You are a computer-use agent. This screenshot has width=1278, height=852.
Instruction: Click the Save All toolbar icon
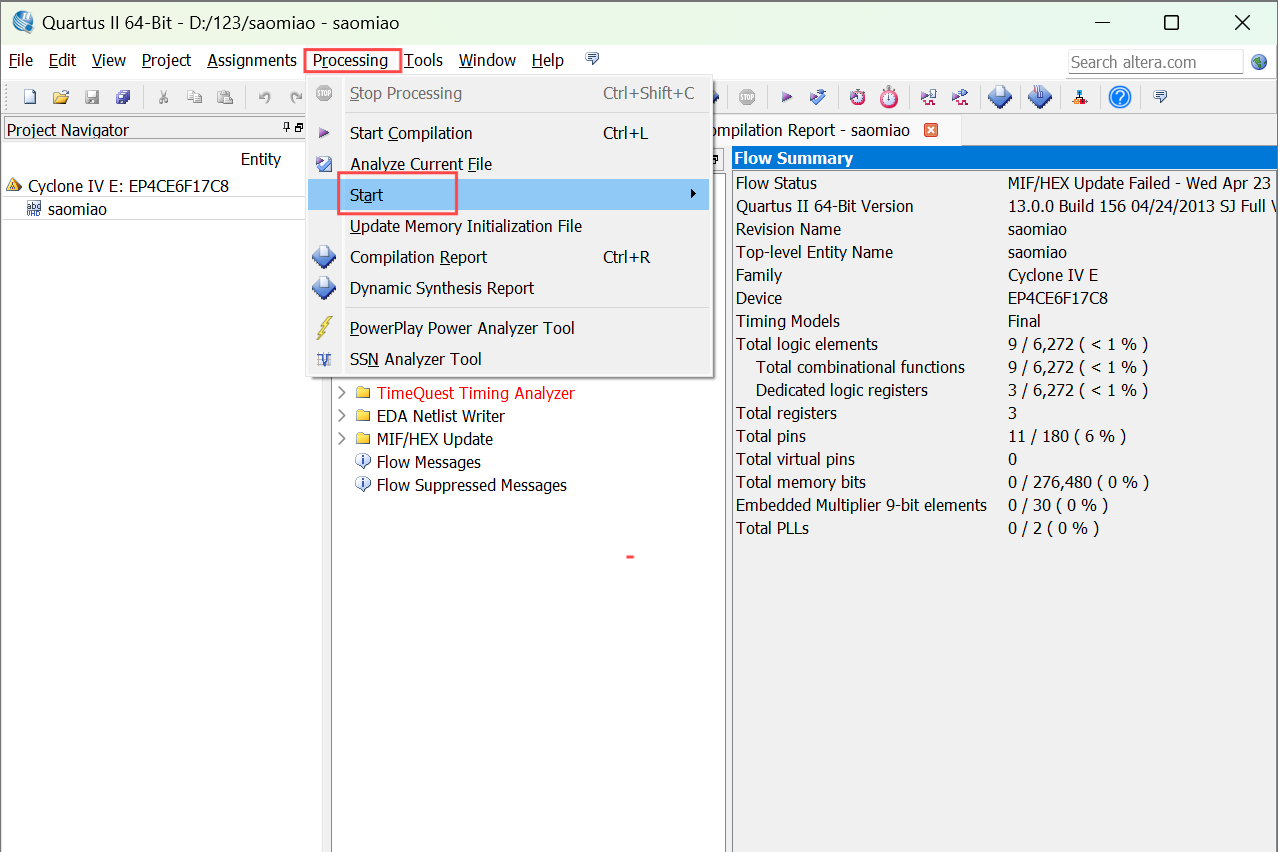tap(123, 97)
